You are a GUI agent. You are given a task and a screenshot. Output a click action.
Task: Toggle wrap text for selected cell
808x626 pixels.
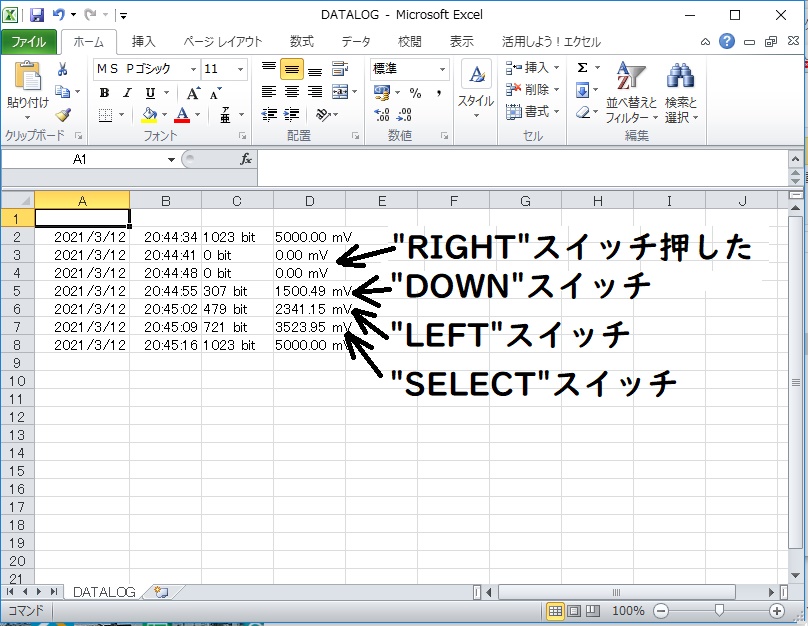point(339,68)
